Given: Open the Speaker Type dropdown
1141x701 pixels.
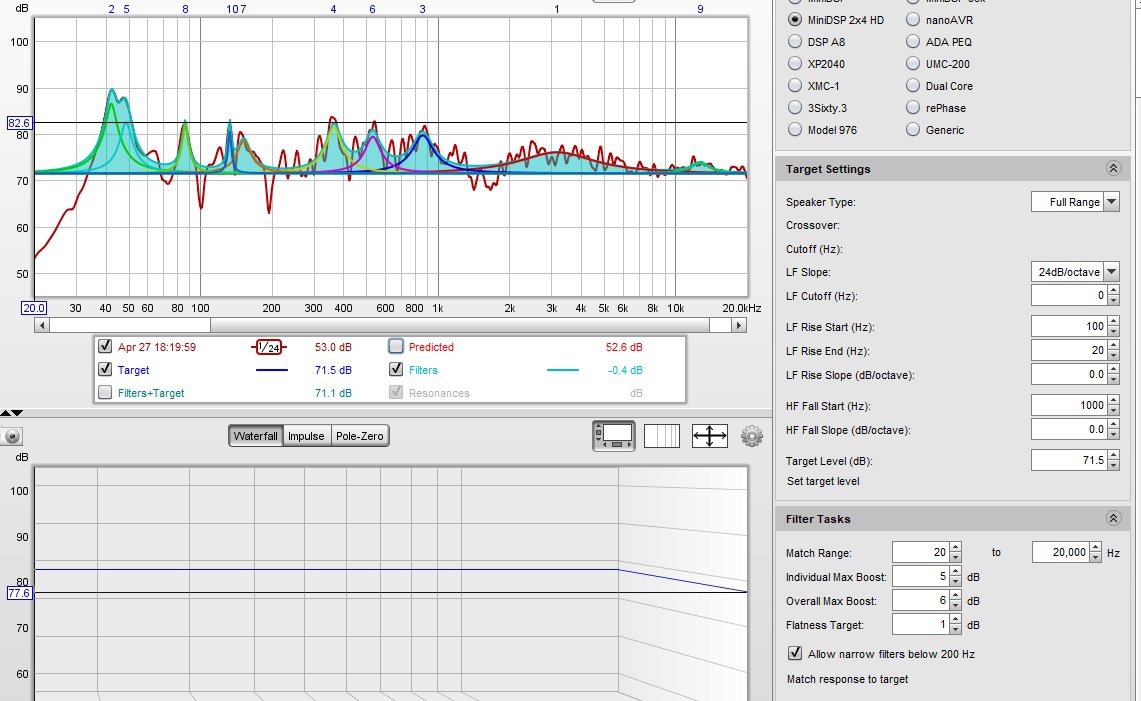Looking at the screenshot, I should click(1074, 202).
